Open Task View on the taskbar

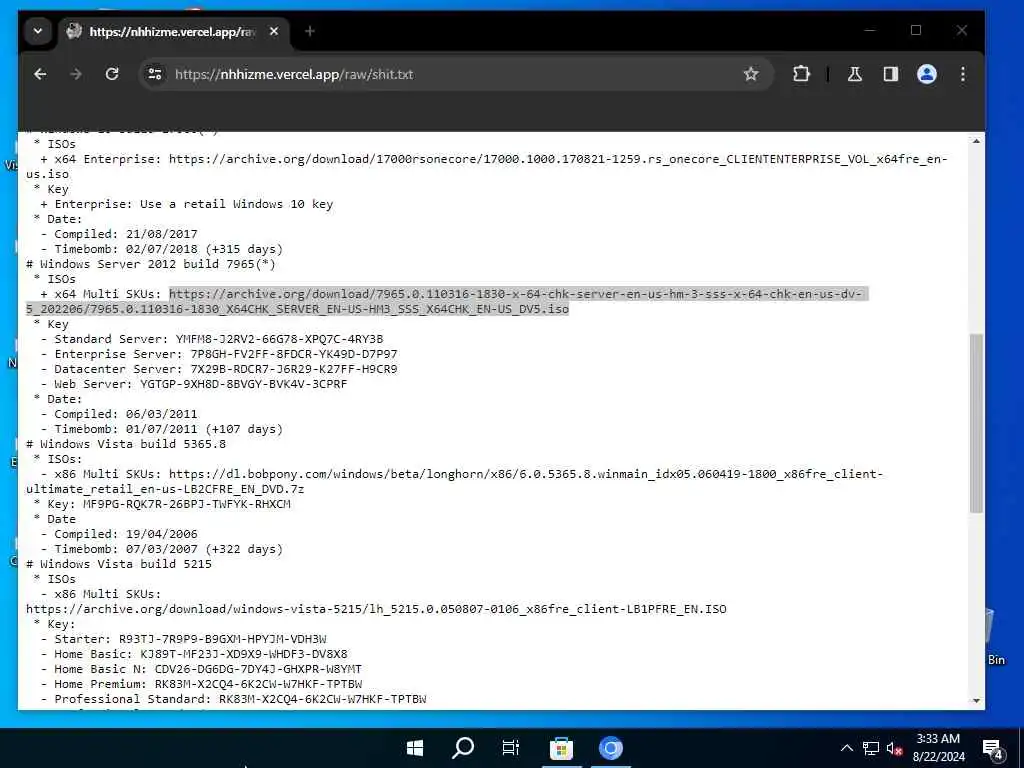click(511, 748)
